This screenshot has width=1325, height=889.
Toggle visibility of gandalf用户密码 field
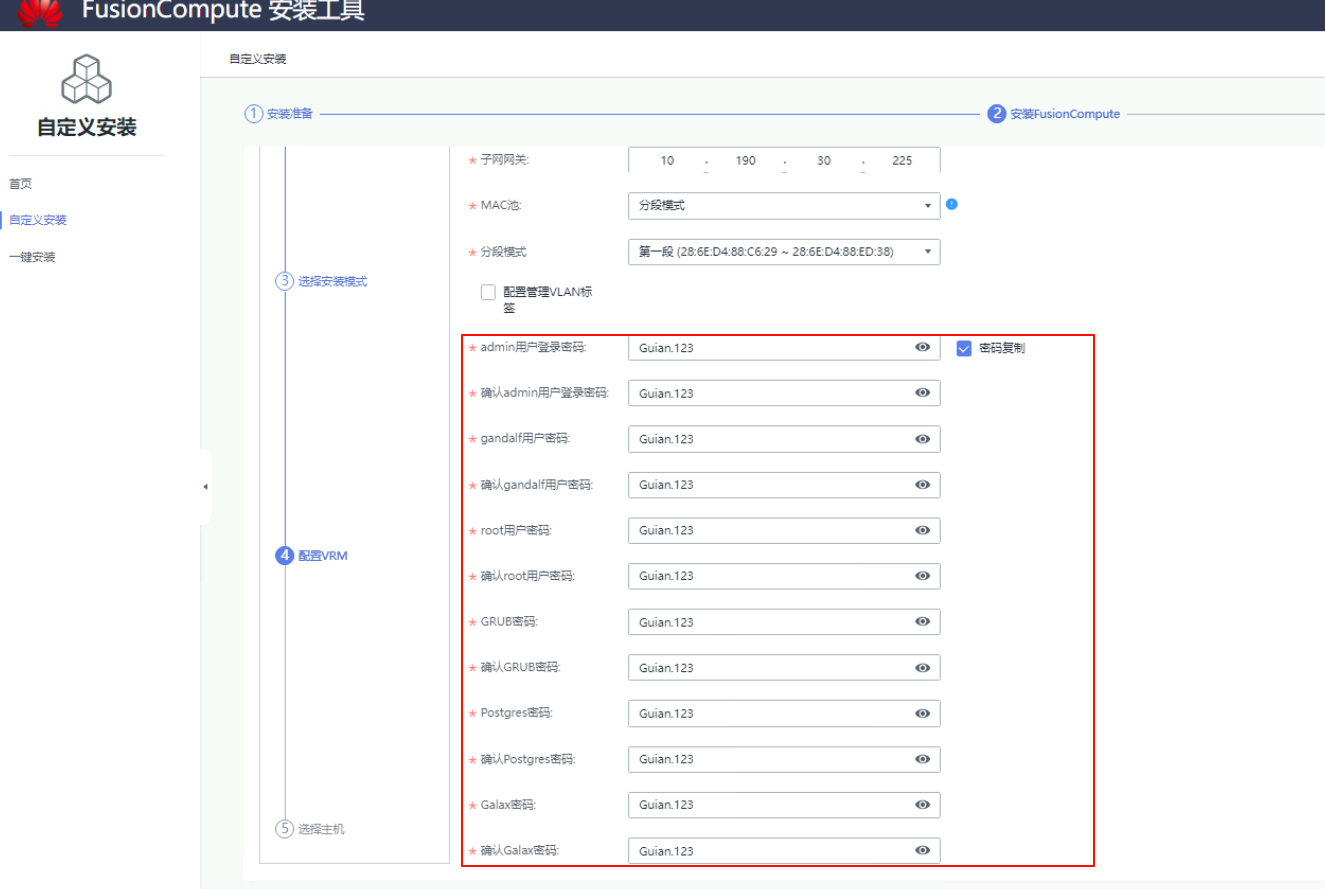coord(922,439)
